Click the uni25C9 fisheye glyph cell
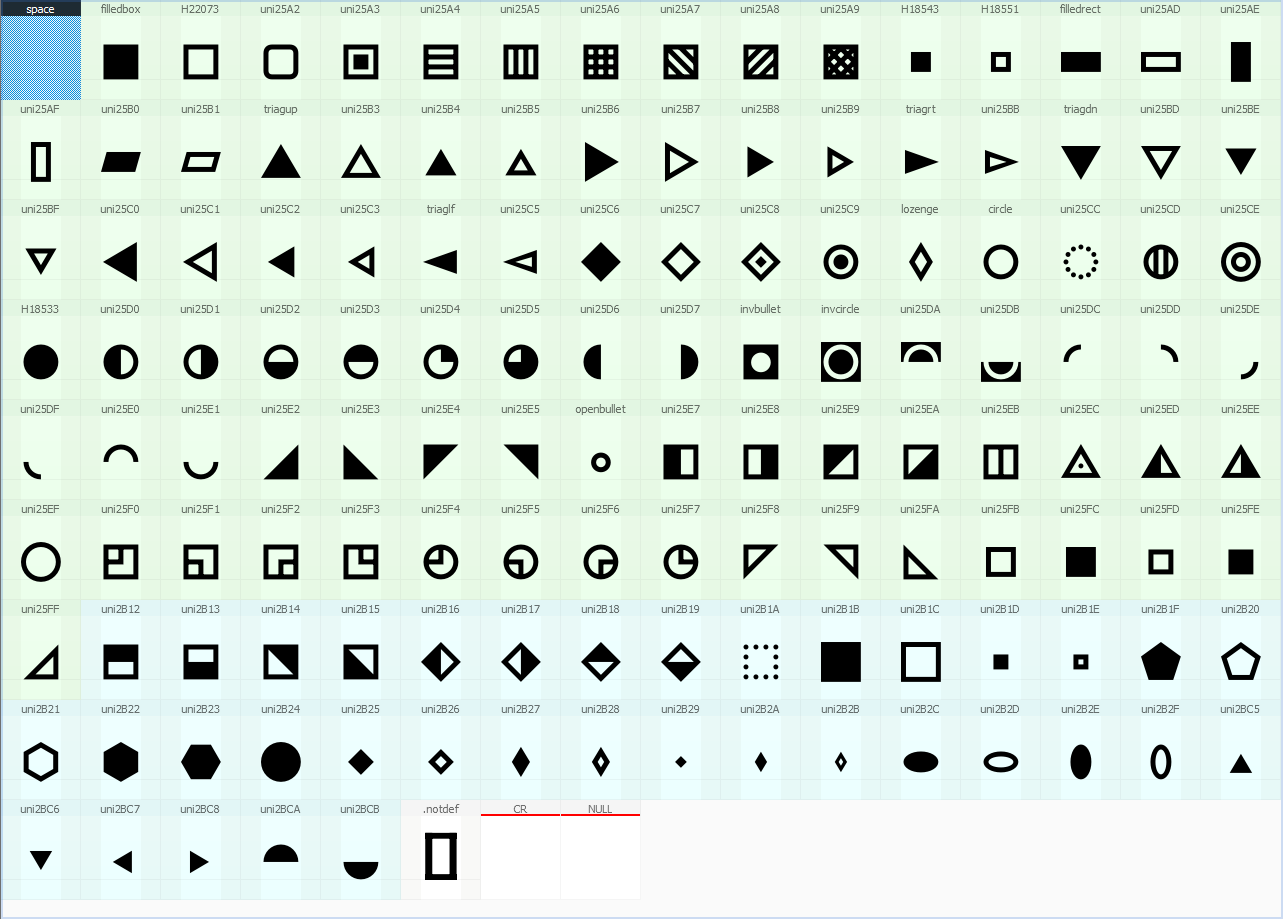Screen dimensions: 1283x919 [840, 261]
